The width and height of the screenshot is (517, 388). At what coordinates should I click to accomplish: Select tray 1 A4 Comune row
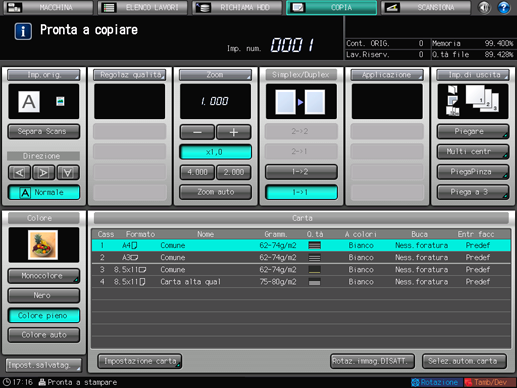[x=301, y=245]
